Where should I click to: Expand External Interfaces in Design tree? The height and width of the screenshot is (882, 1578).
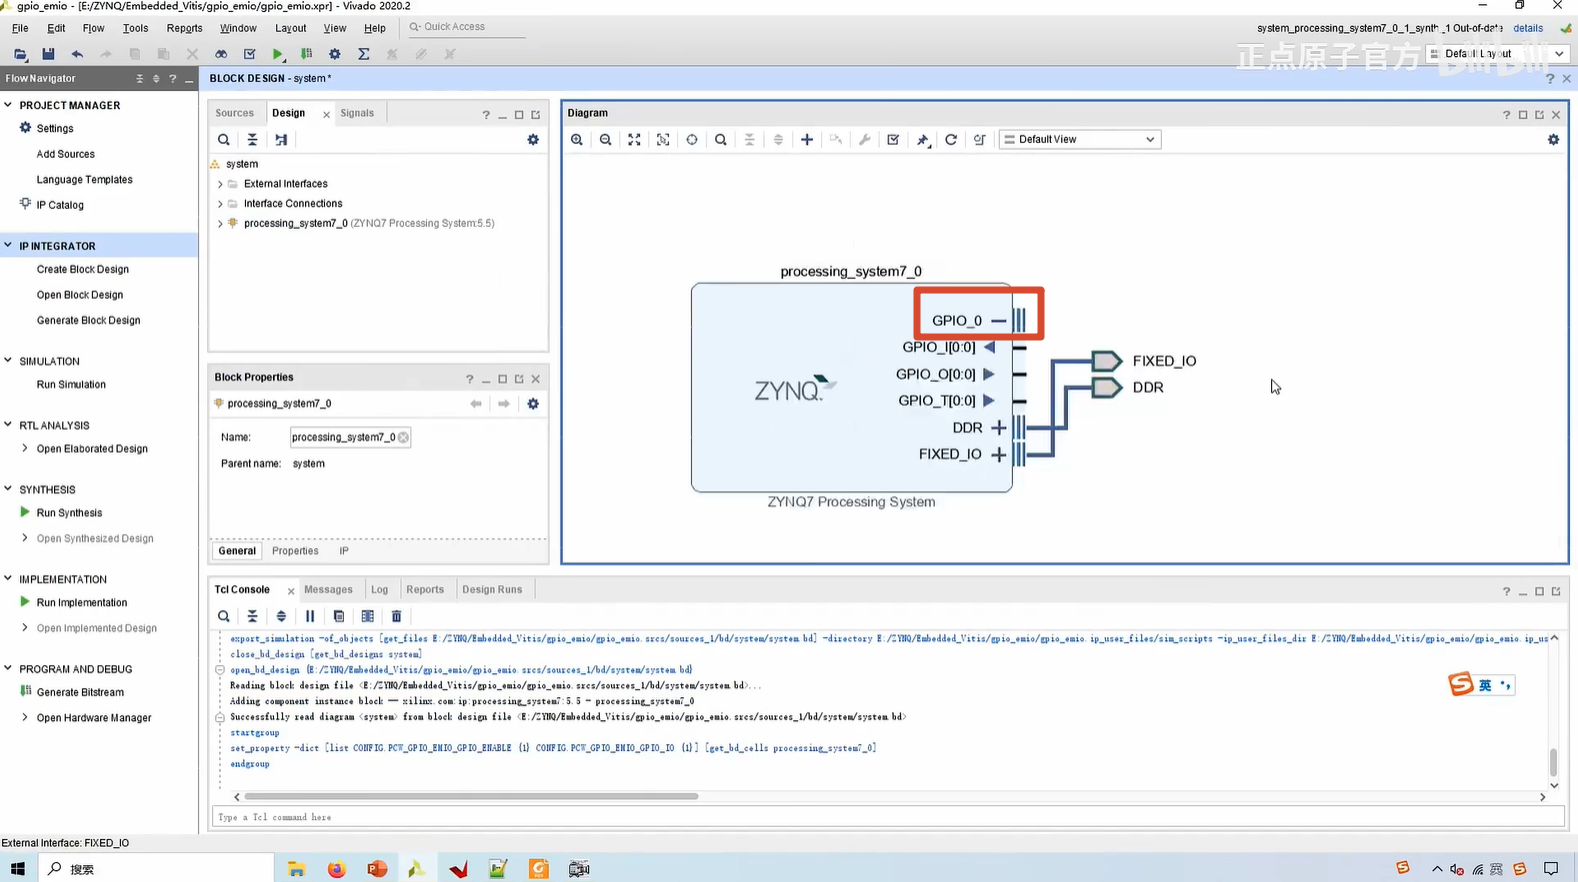220,184
